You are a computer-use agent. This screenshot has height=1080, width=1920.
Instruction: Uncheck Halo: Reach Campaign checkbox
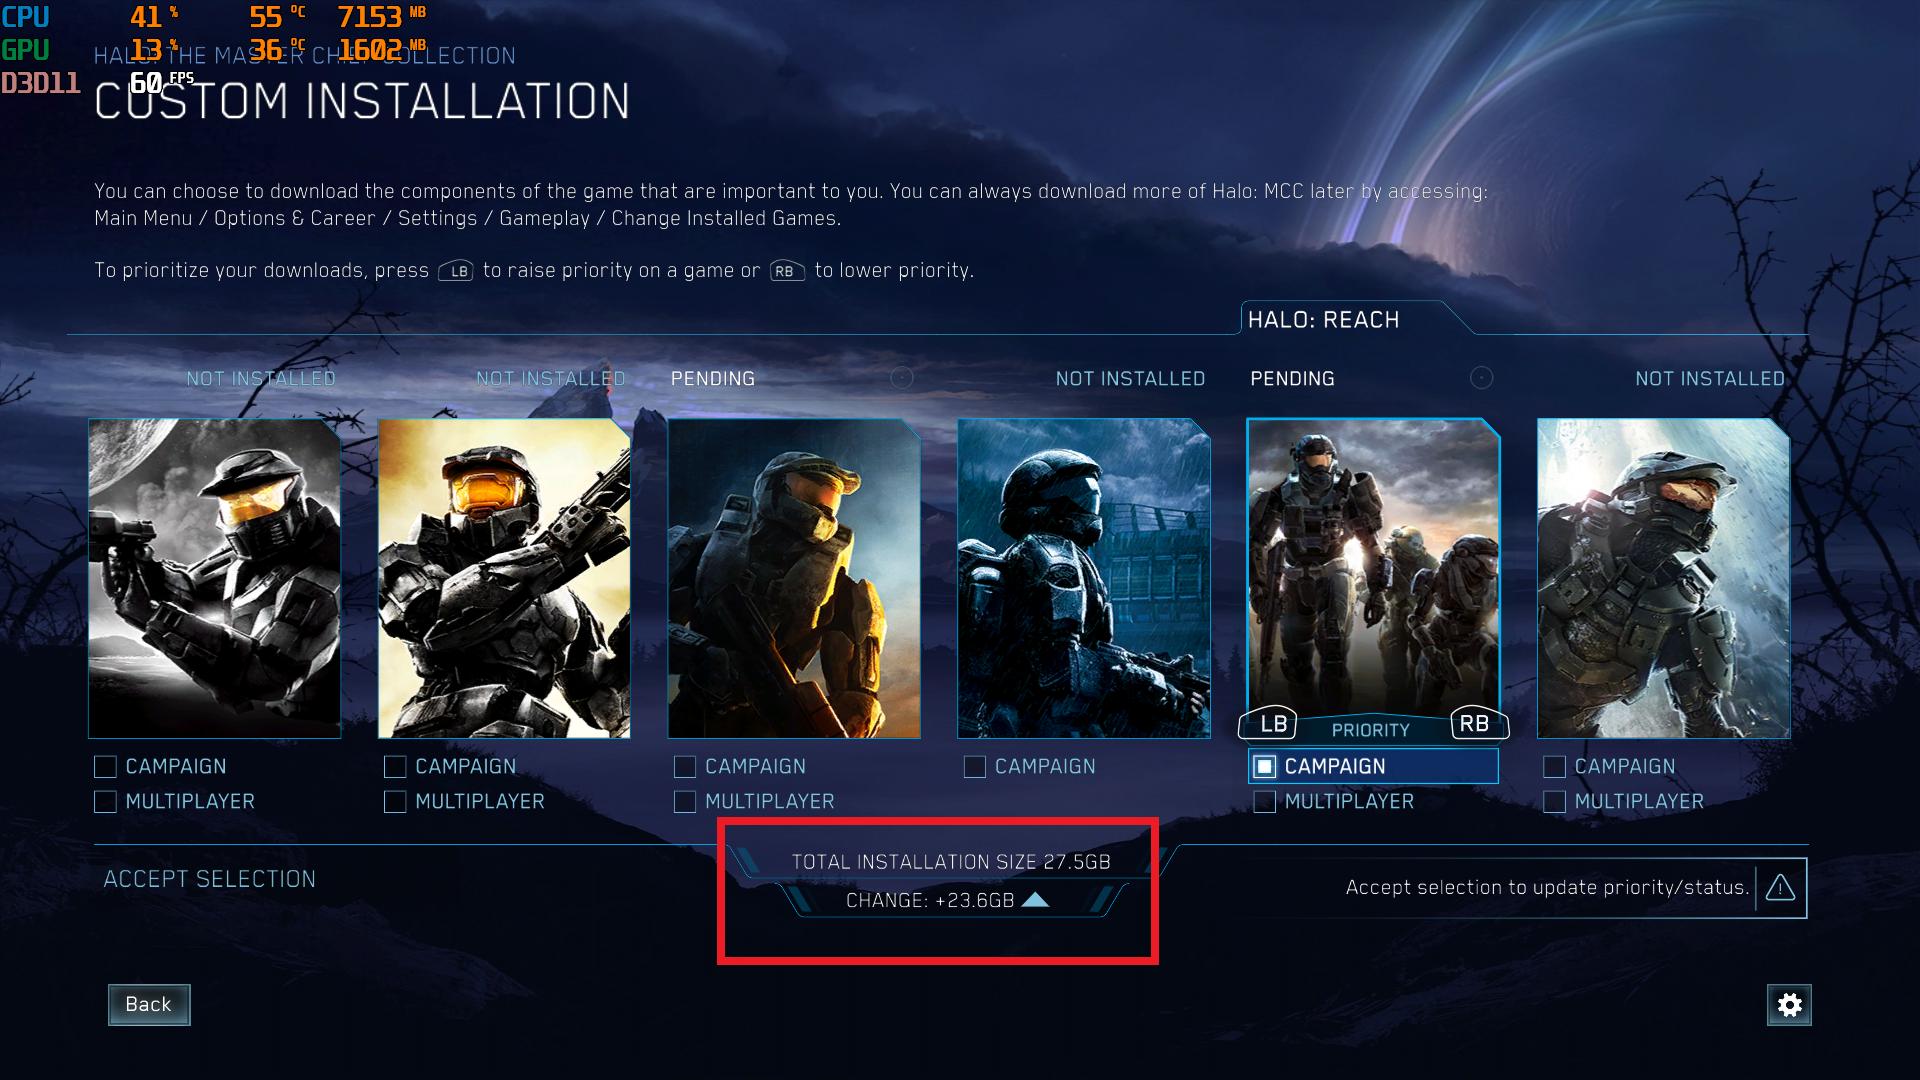click(1265, 767)
